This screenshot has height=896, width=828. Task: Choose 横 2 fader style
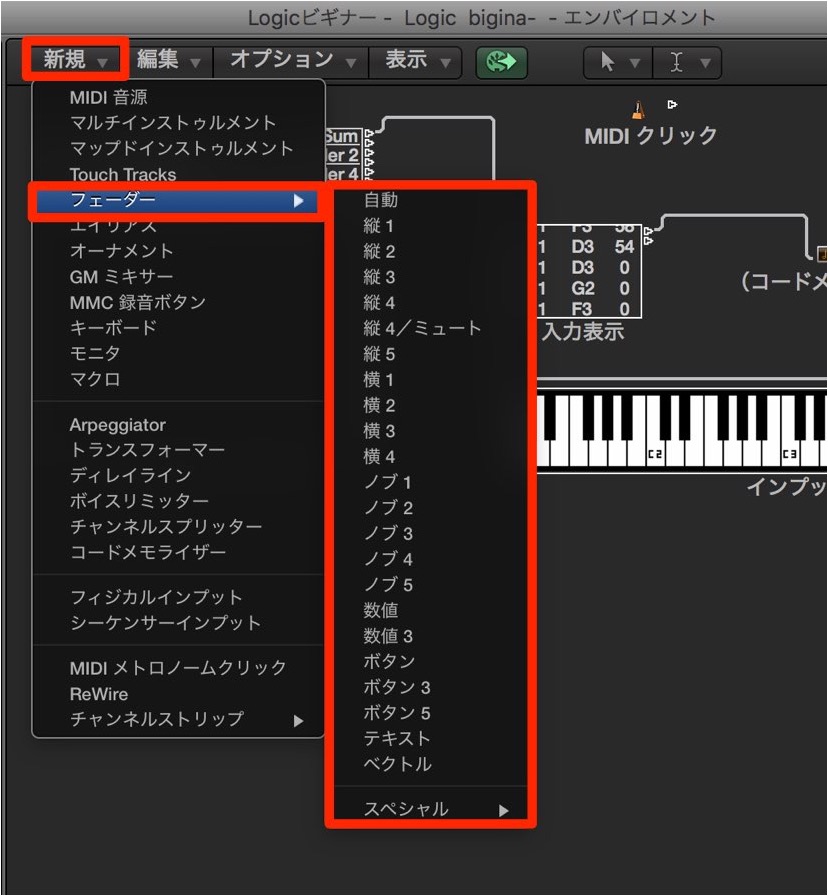pos(430,406)
